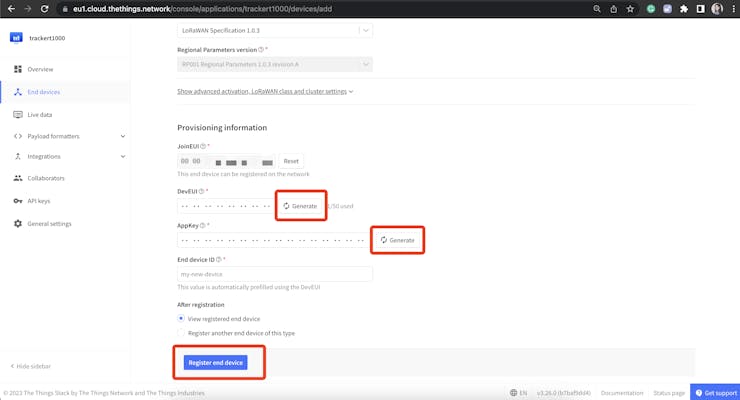Click help icon next to DevEUI
This screenshot has width=740, height=400.
tap(202, 192)
